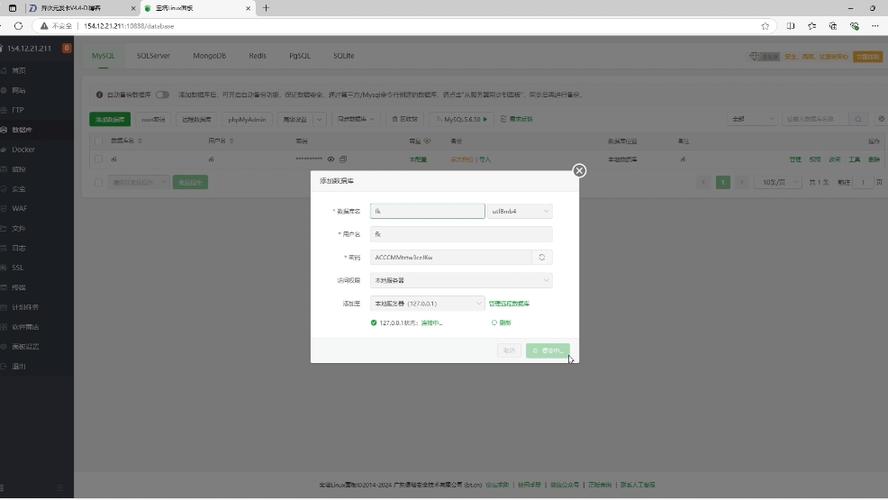
Task: Check the select-all checkbox in table header
Action: coord(99,140)
